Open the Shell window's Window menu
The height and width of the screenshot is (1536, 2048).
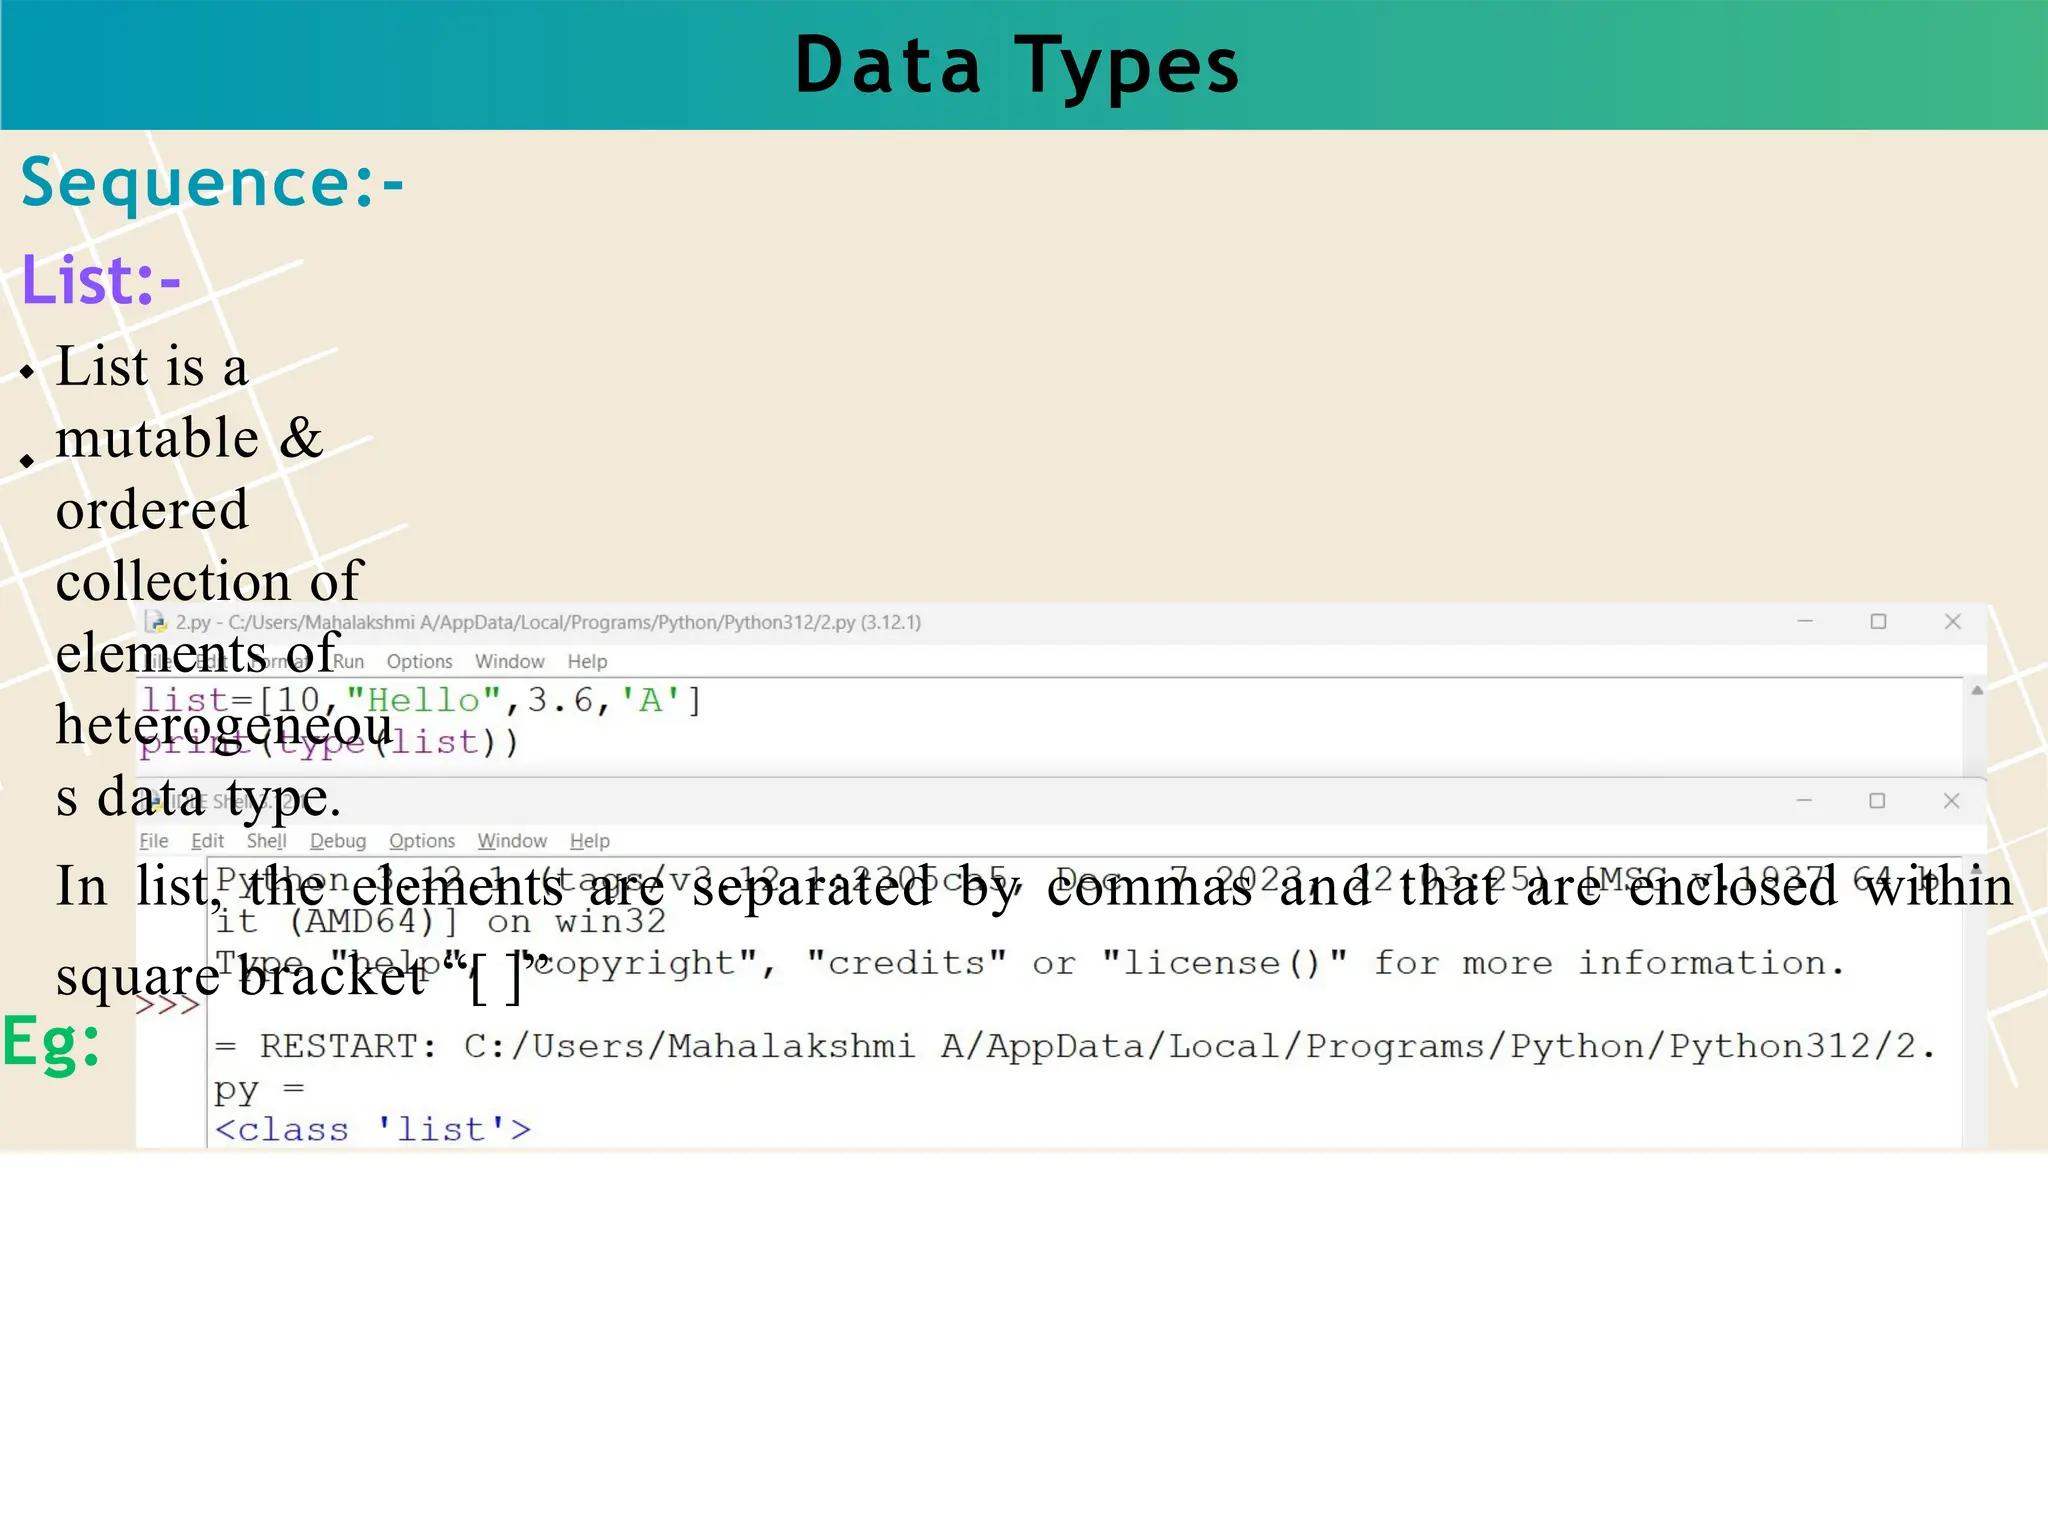[x=511, y=841]
